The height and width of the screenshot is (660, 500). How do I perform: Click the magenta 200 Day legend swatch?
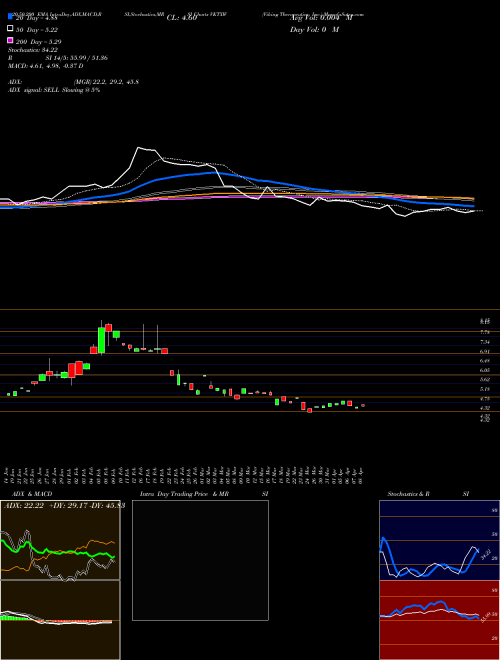coord(11,41)
